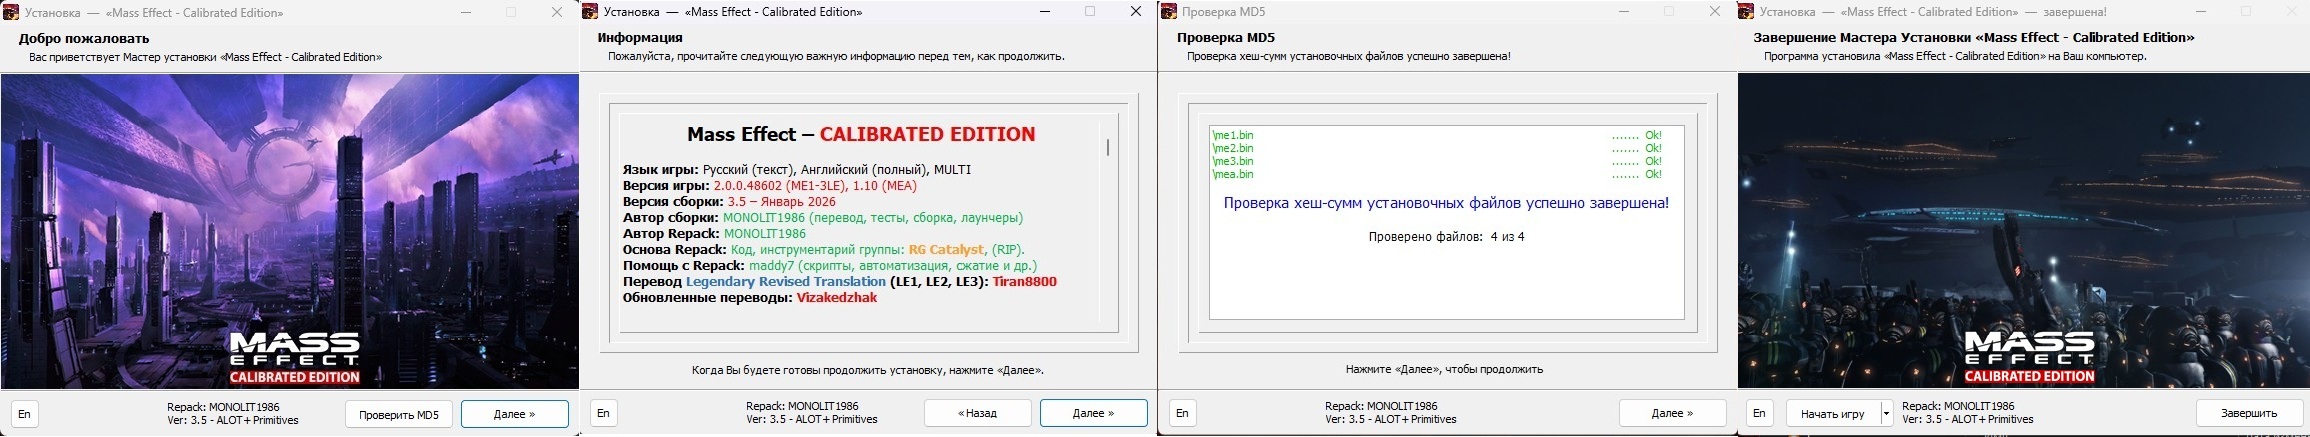Viewport: 2310px width, 437px height.
Task: Click the Нажмите «Далее», чтобы продолжить hint
Action: [x=1444, y=369]
